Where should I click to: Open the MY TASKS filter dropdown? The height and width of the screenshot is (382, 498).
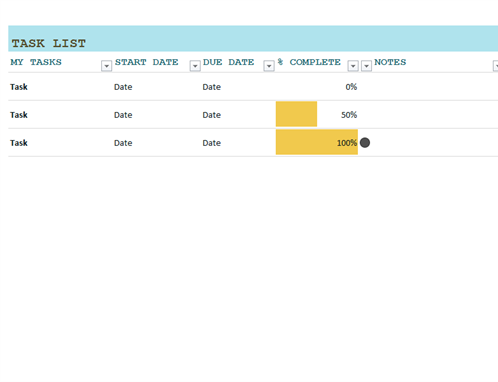click(x=106, y=66)
